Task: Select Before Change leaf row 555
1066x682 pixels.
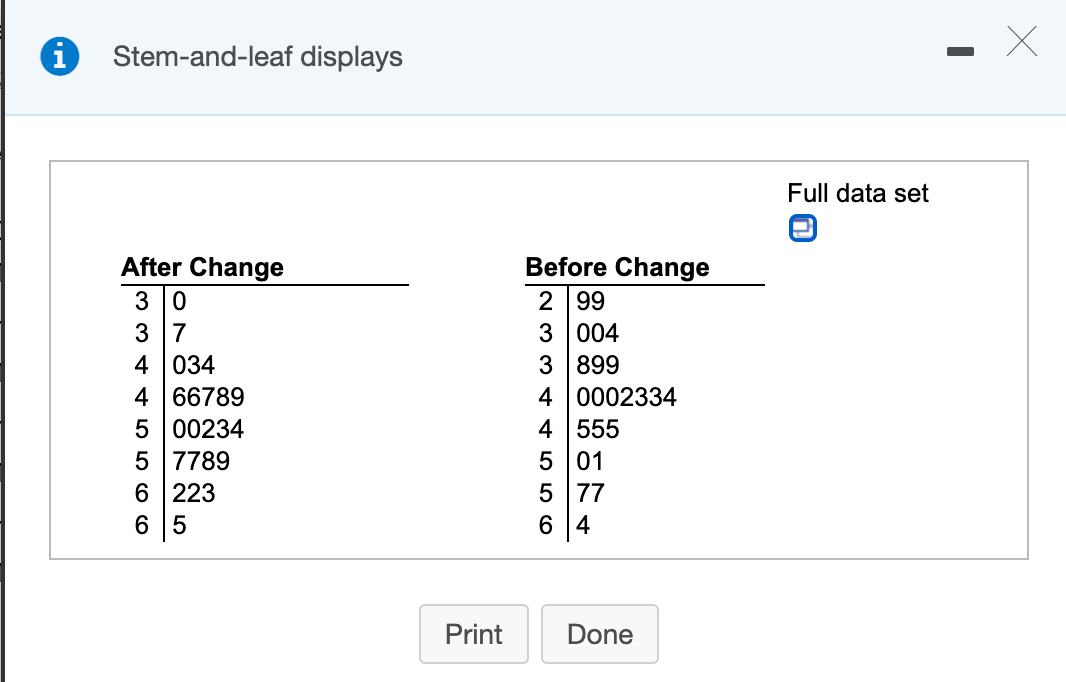Action: tap(598, 429)
